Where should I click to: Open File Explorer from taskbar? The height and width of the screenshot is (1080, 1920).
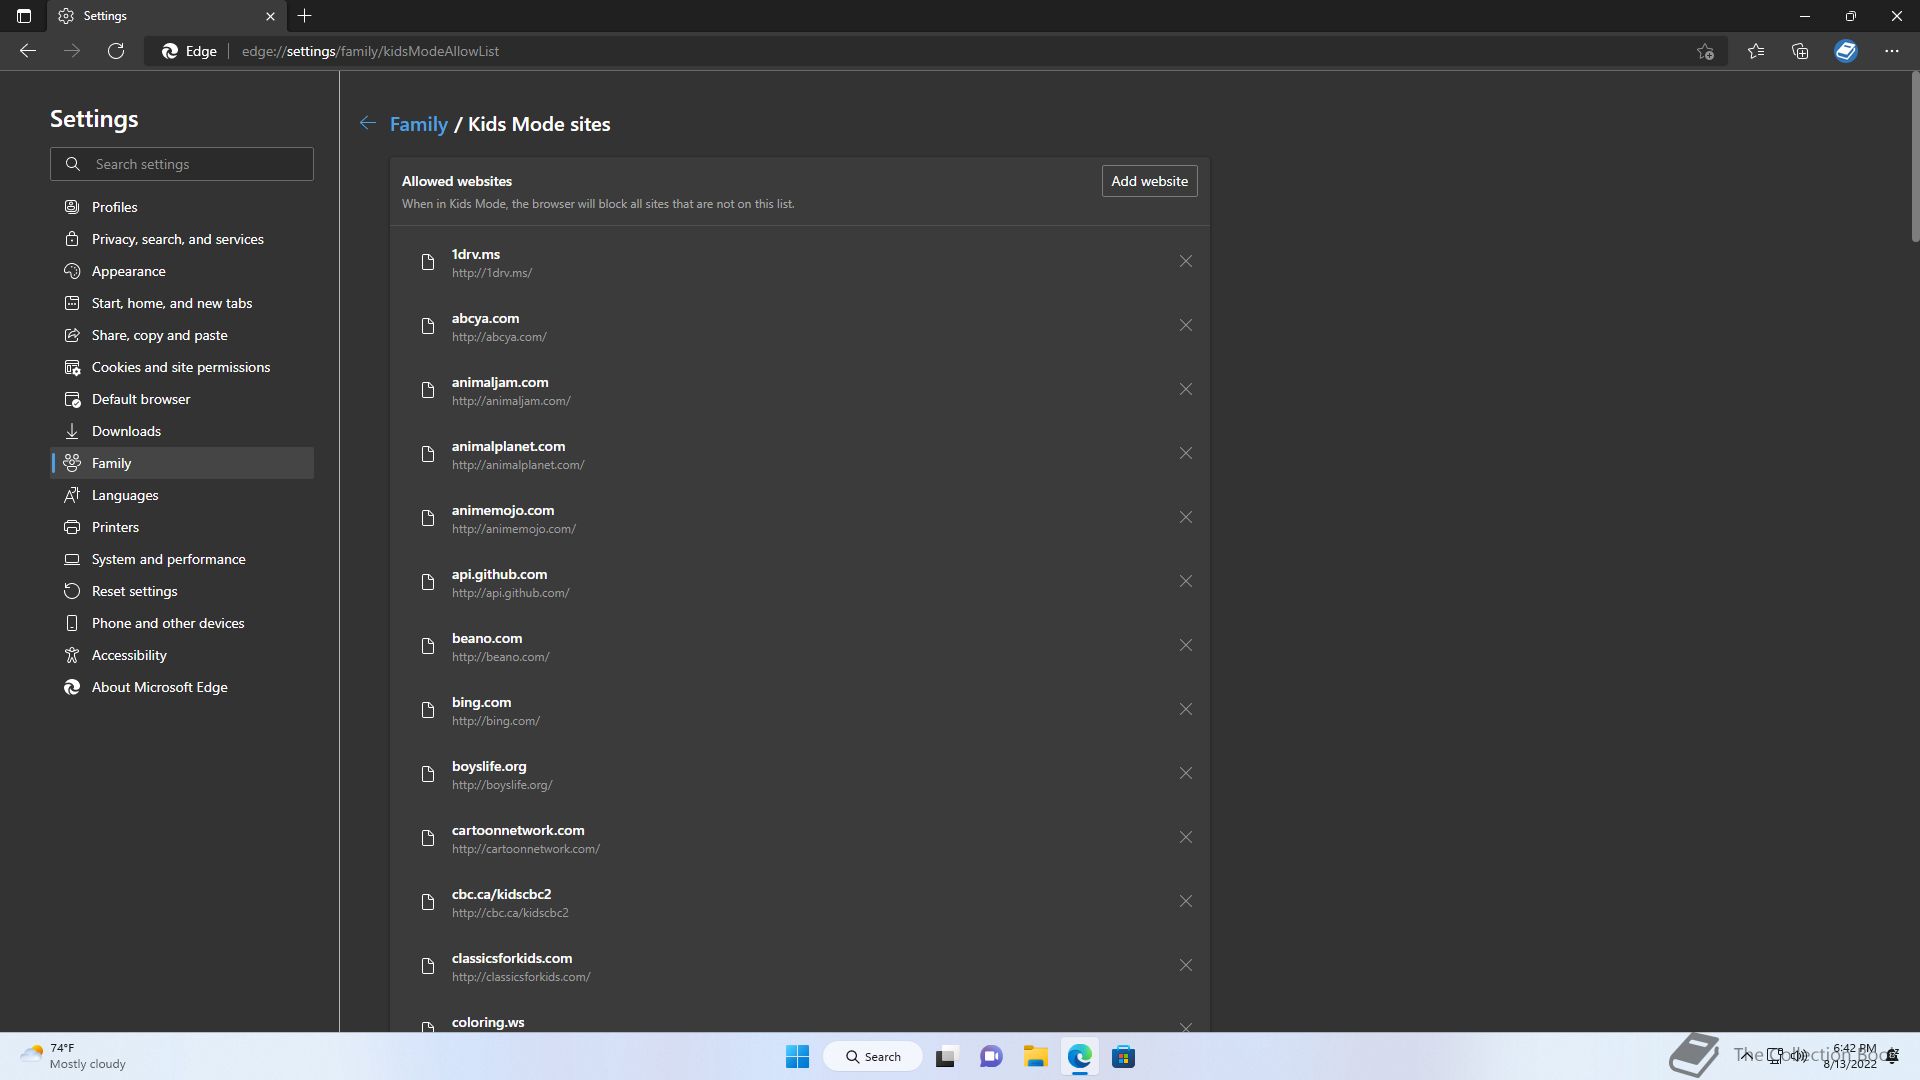coord(1035,1056)
